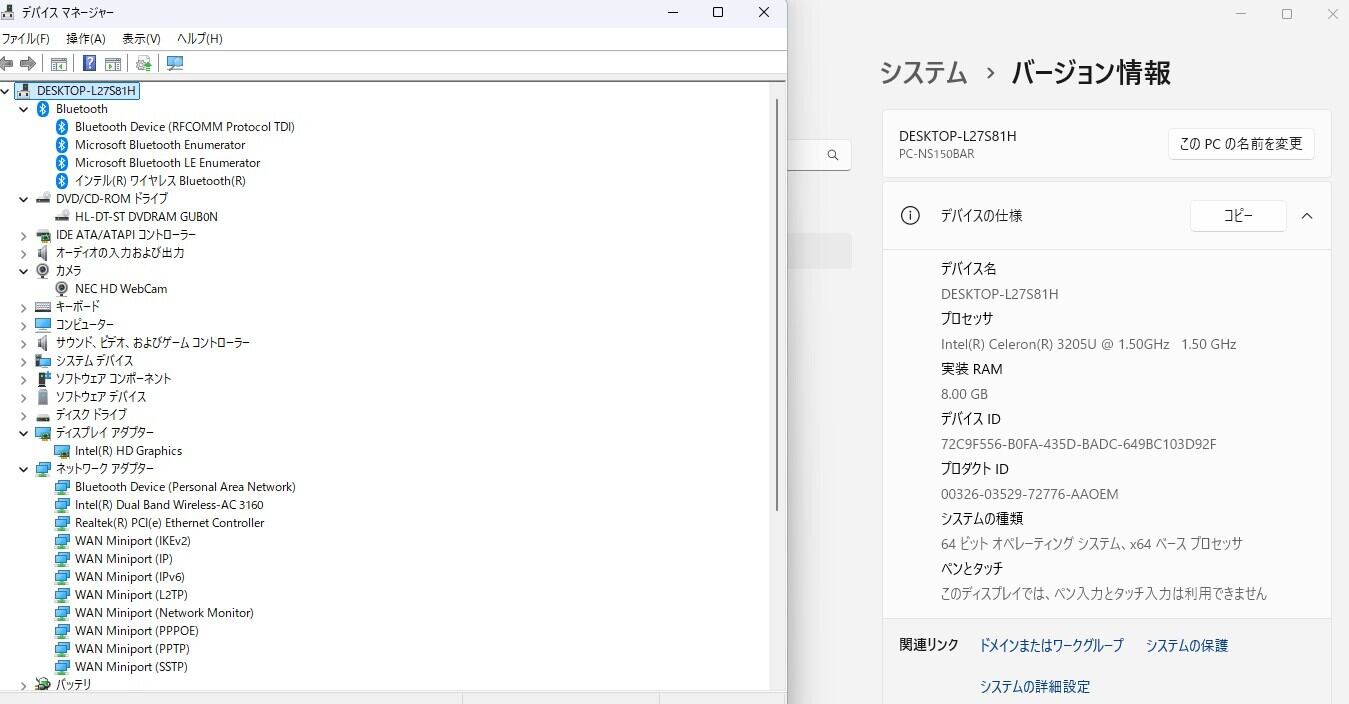Viewport: 1349px width, 704px height.
Task: Click the update driver toolbar icon
Action: click(144, 63)
